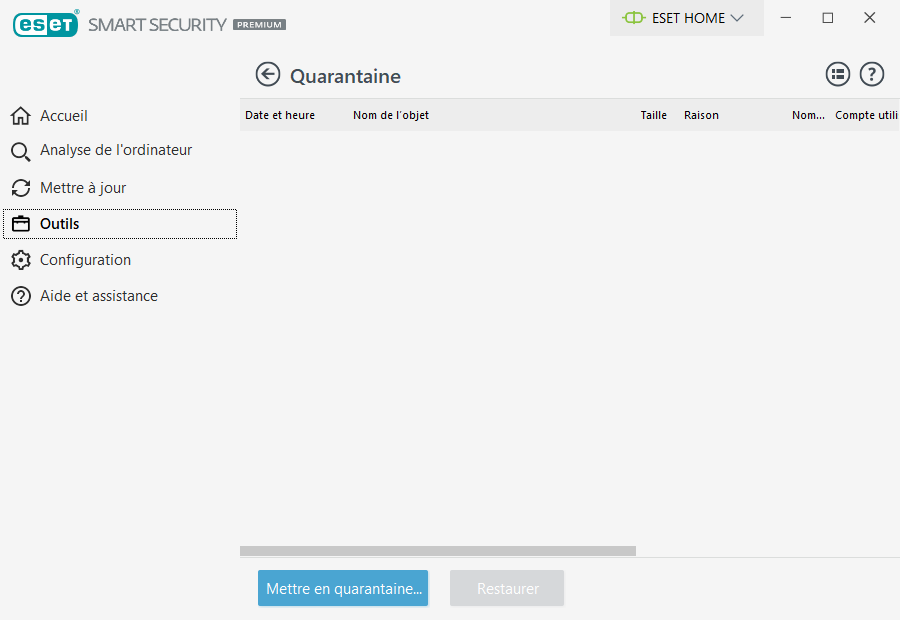The height and width of the screenshot is (620, 900).
Task: Click the Restaurer button
Action: (507, 588)
